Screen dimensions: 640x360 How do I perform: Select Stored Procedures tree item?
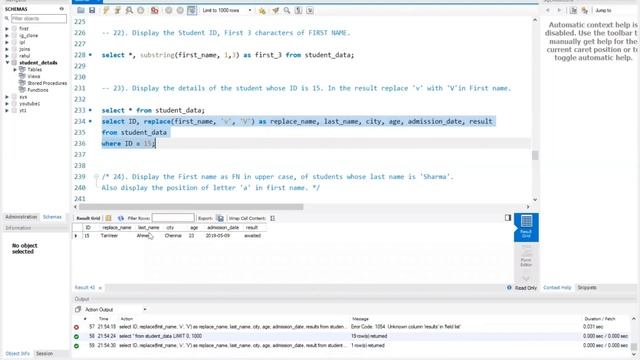[x=47, y=83]
